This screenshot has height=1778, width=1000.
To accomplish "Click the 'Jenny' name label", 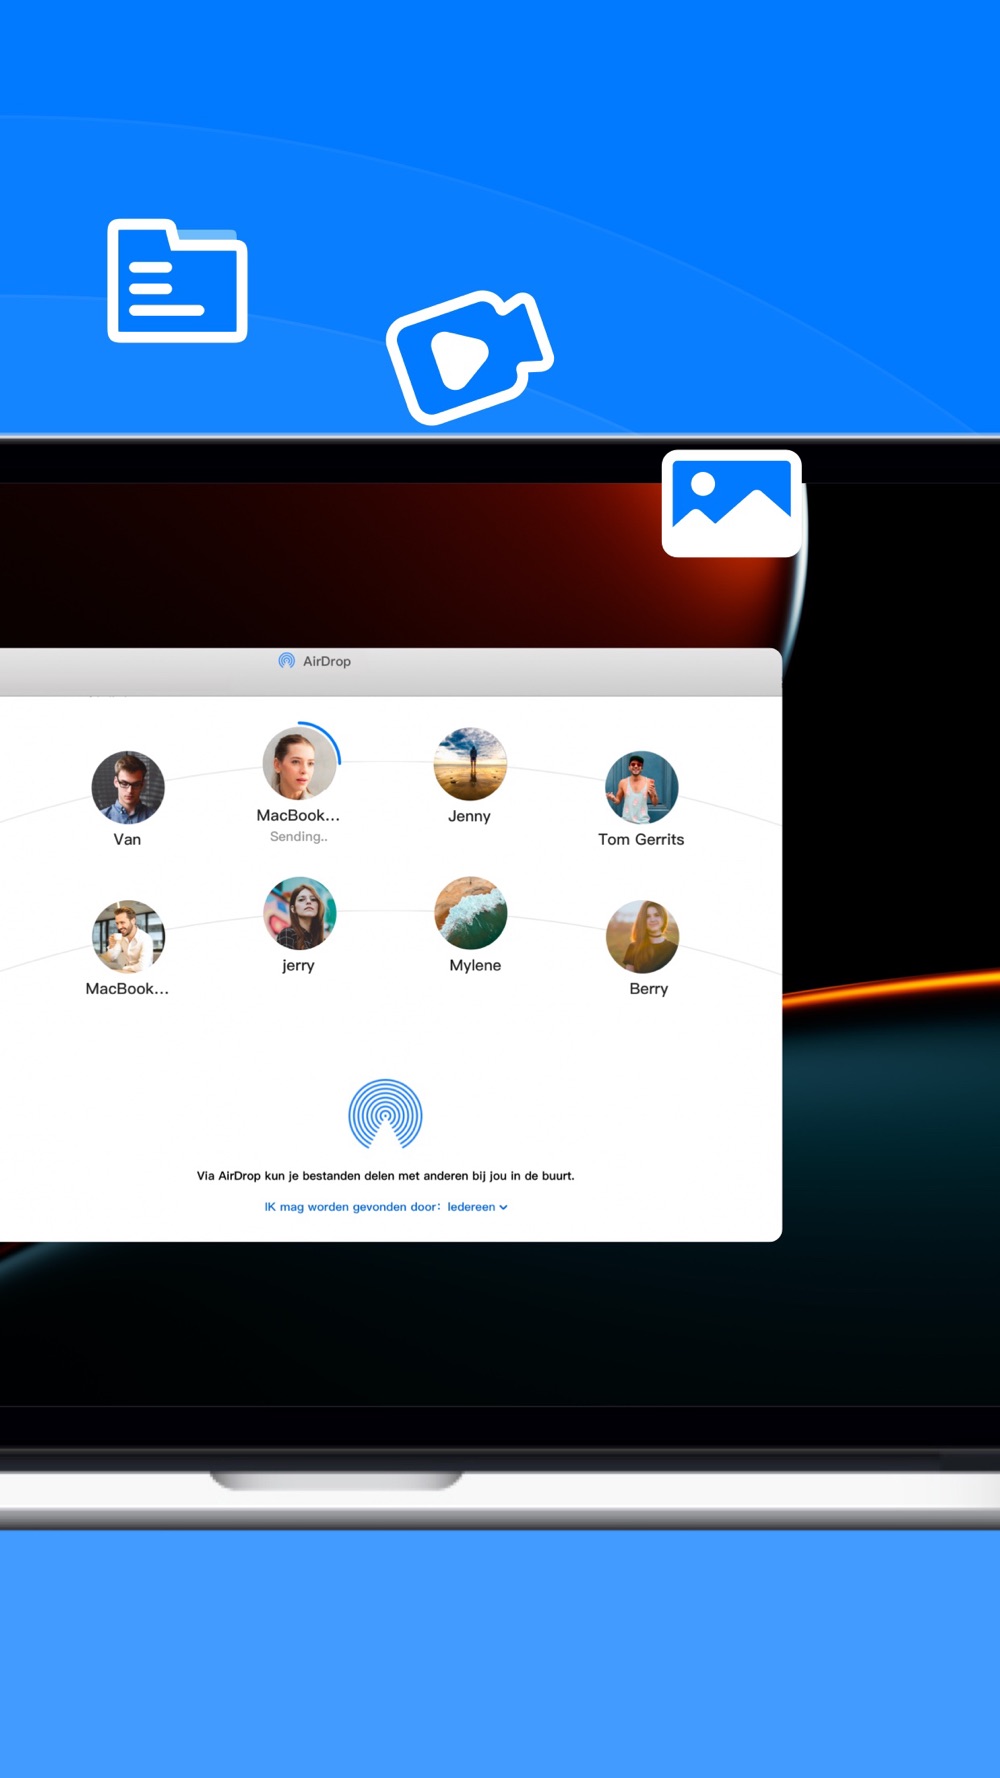I will point(469,816).
